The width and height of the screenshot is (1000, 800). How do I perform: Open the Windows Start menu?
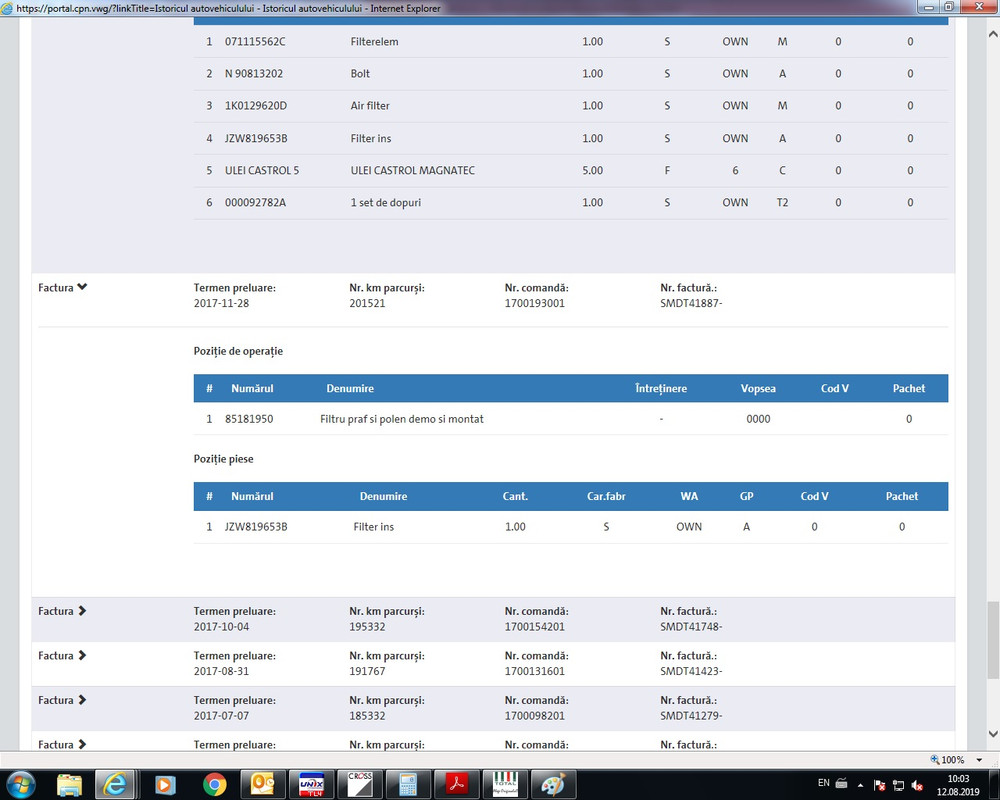pos(20,784)
